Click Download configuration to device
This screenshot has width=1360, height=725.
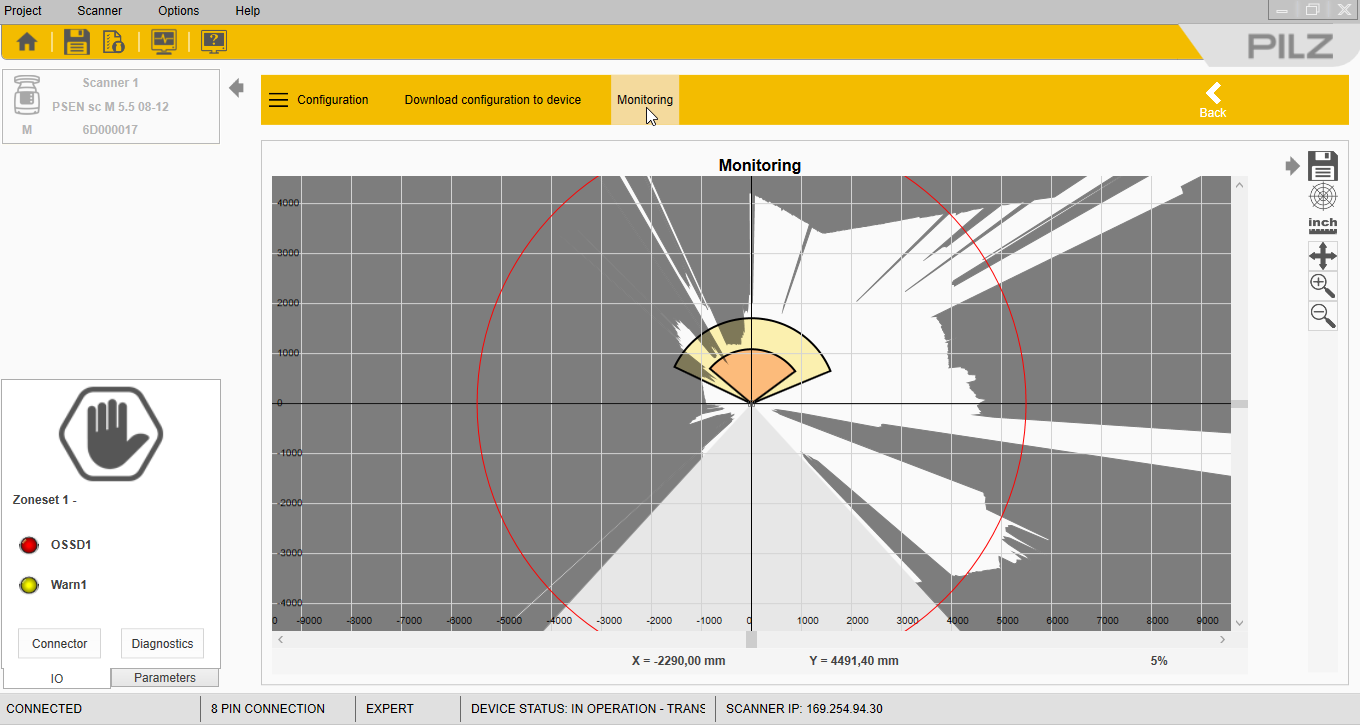(492, 100)
